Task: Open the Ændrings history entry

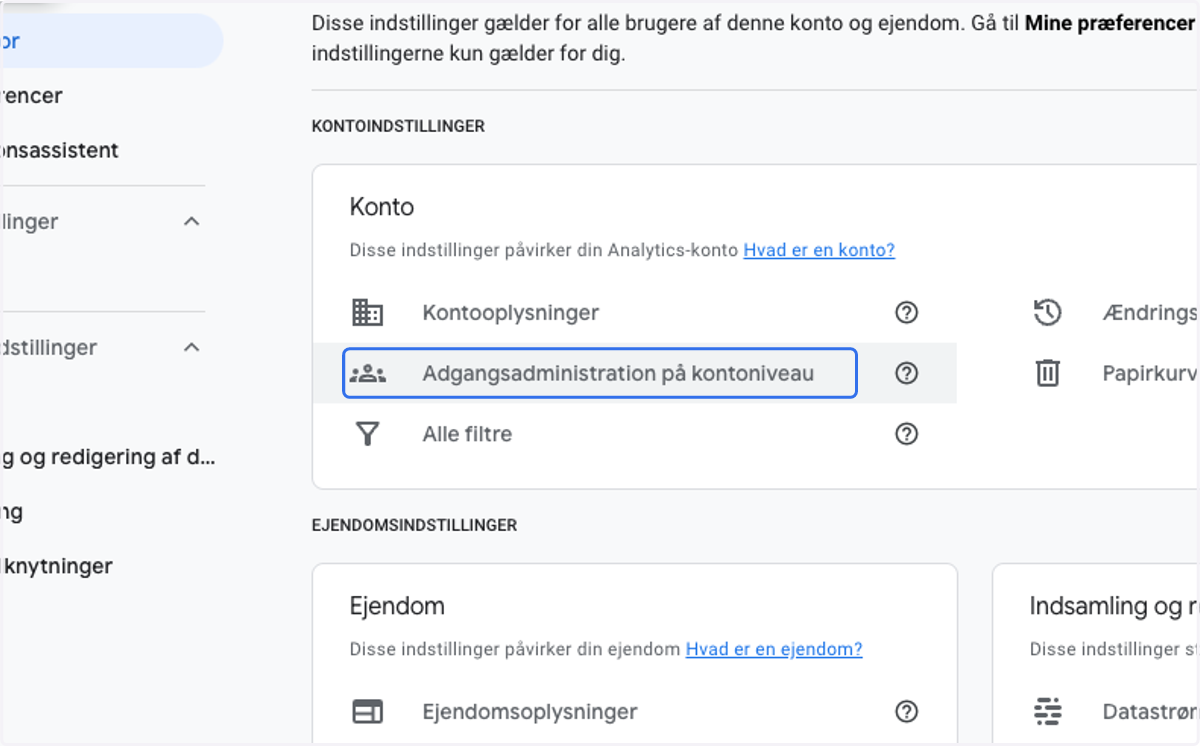Action: point(1149,313)
